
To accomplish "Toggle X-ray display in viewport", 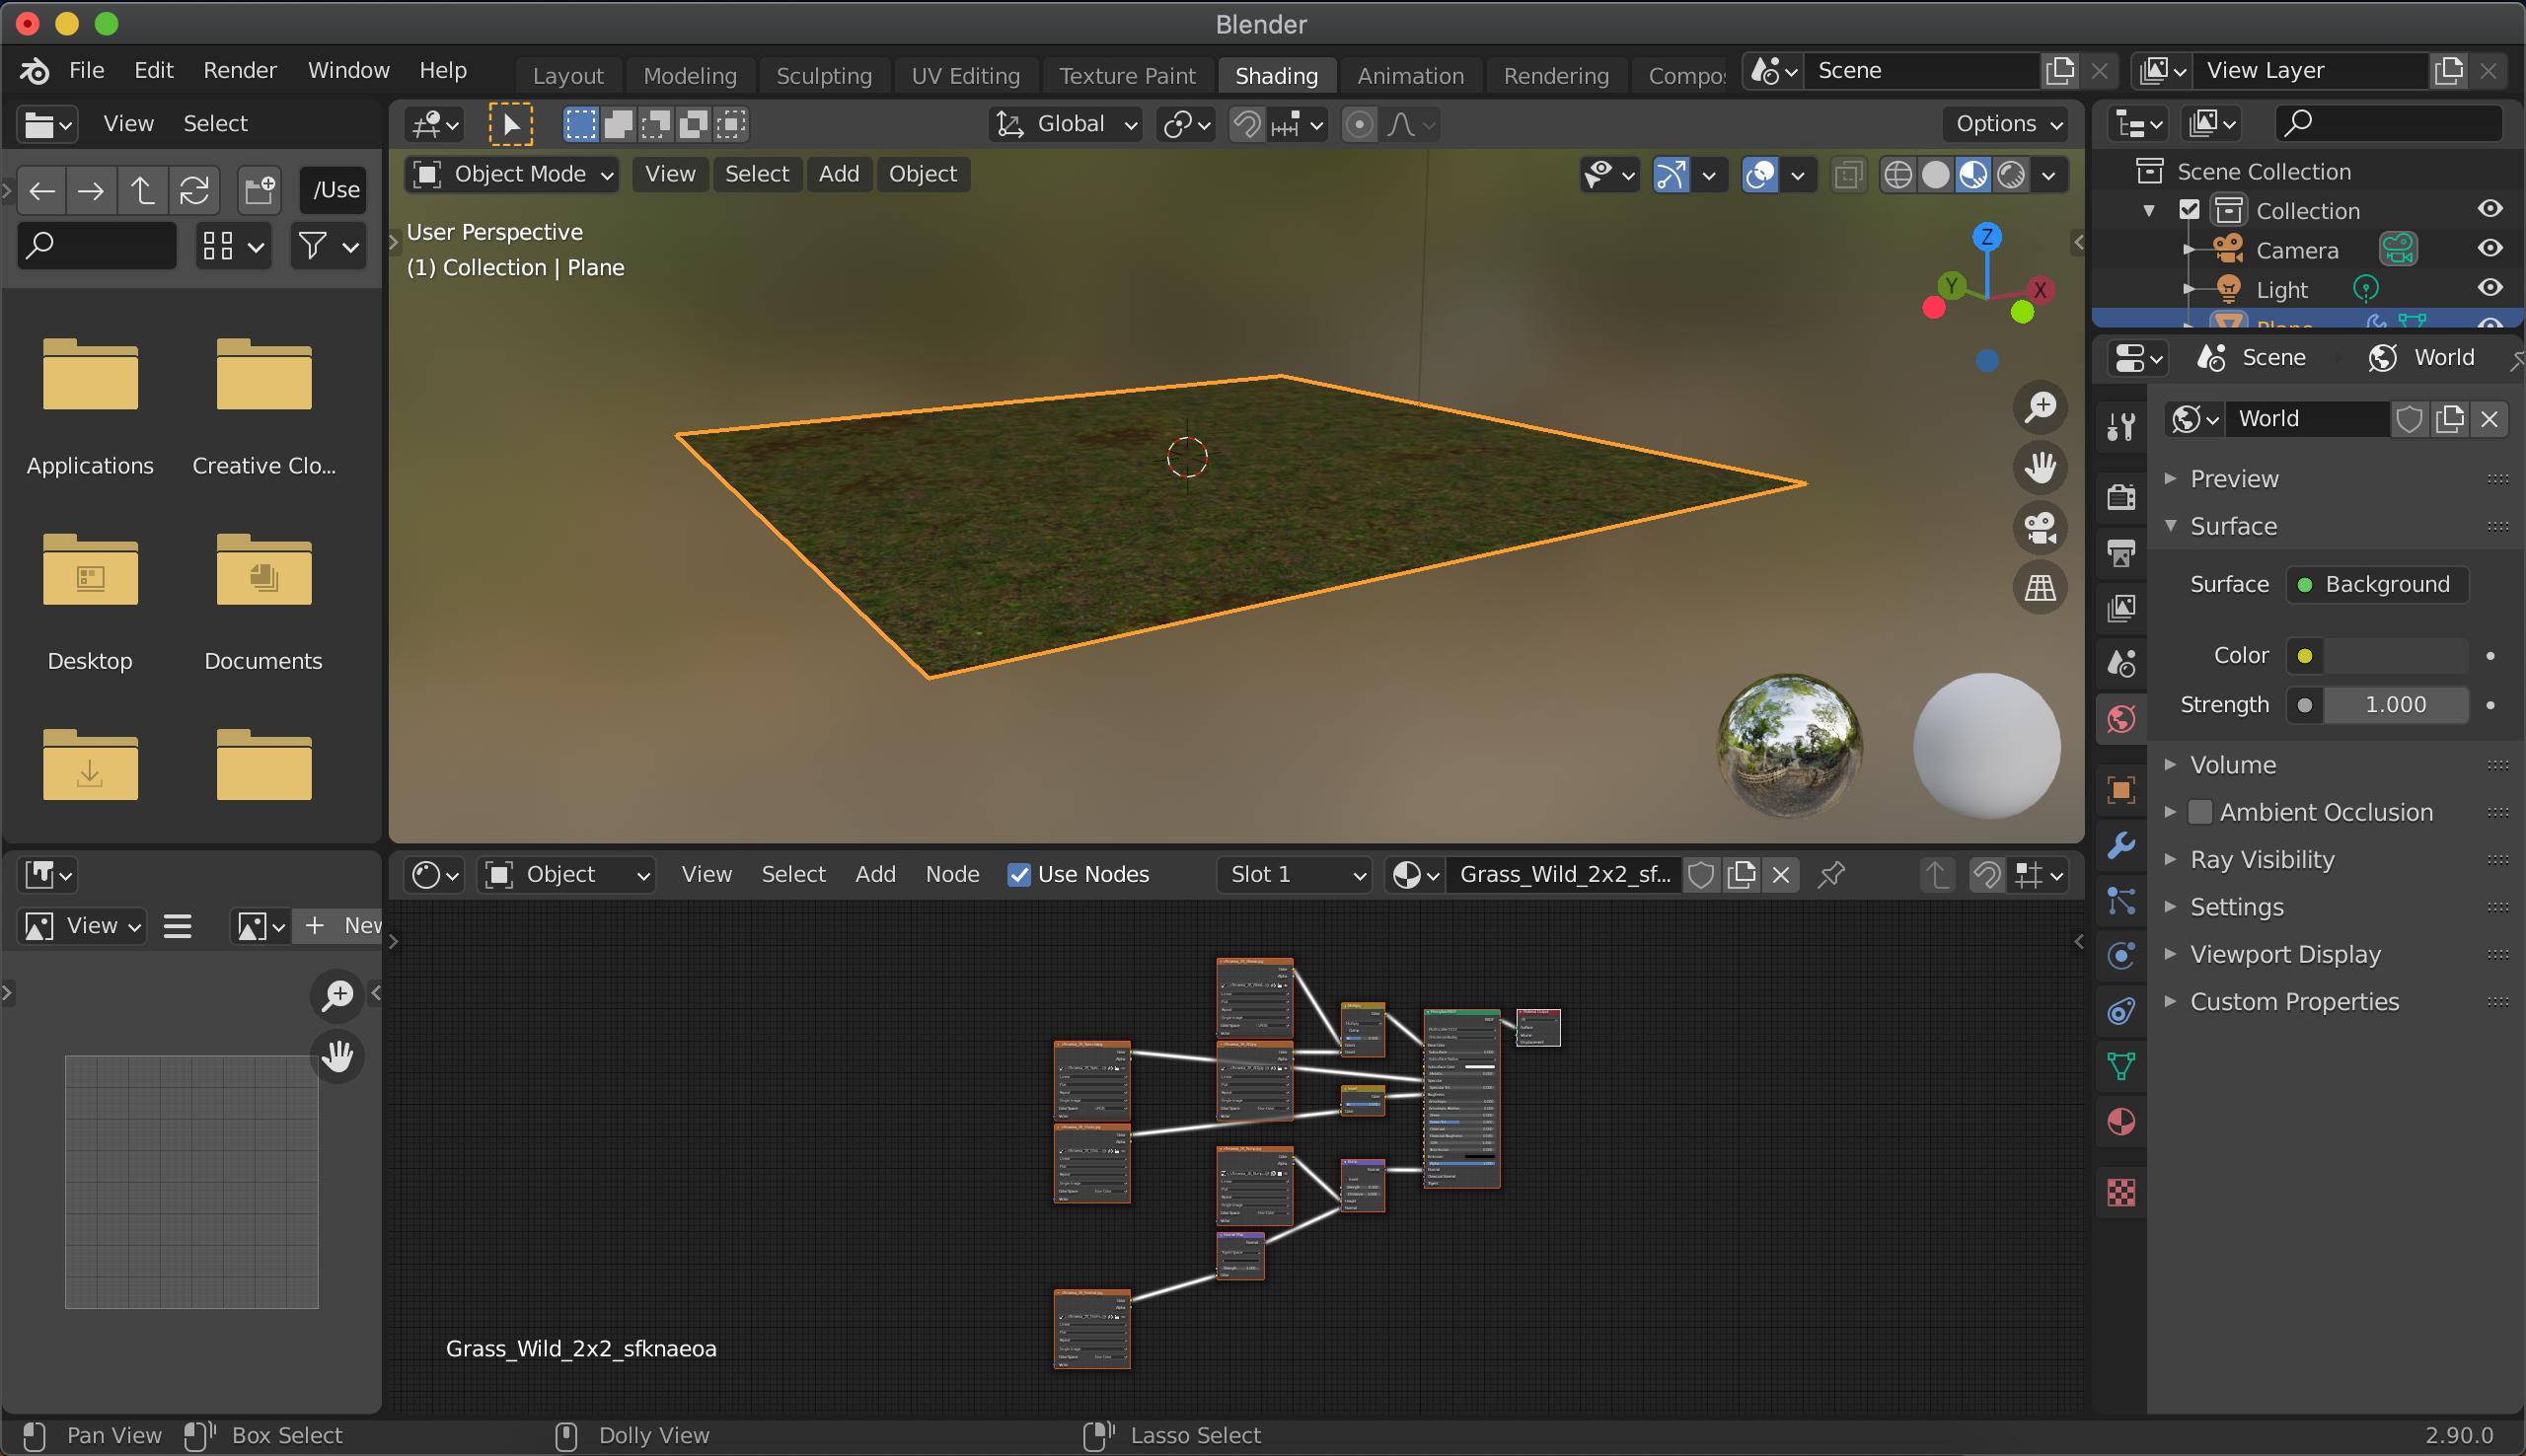I will 1848,175.
